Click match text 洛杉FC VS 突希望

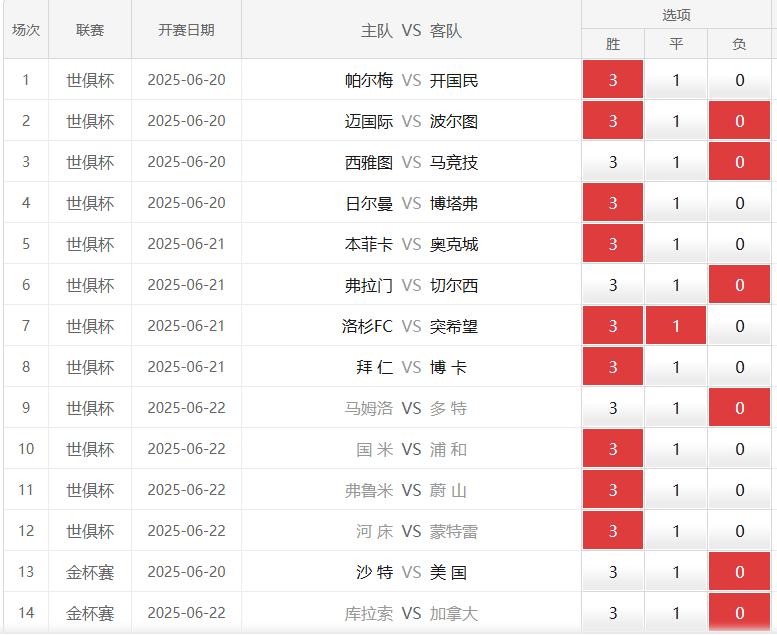410,326
